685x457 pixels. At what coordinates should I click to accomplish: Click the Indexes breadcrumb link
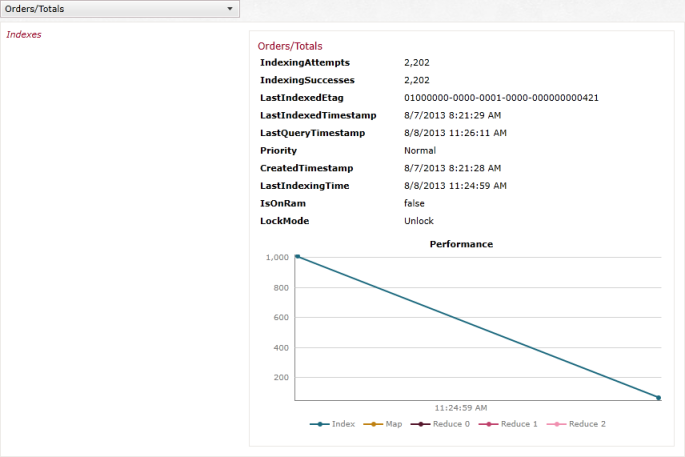click(x=24, y=35)
